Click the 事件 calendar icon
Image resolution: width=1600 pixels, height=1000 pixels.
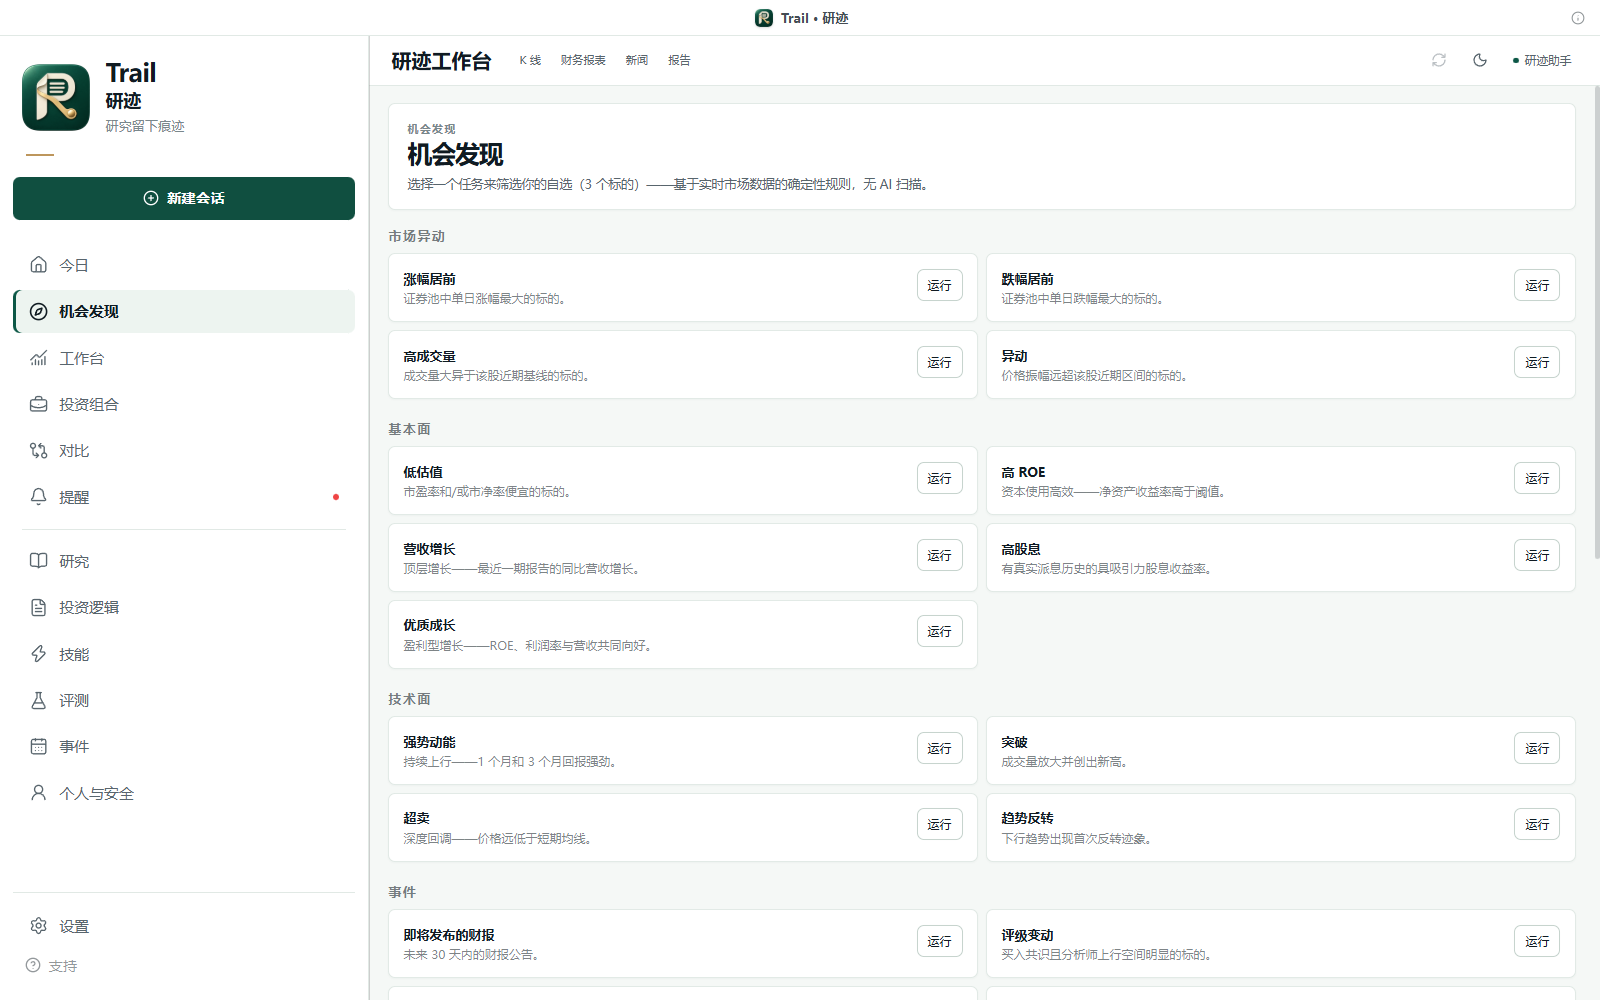click(39, 746)
